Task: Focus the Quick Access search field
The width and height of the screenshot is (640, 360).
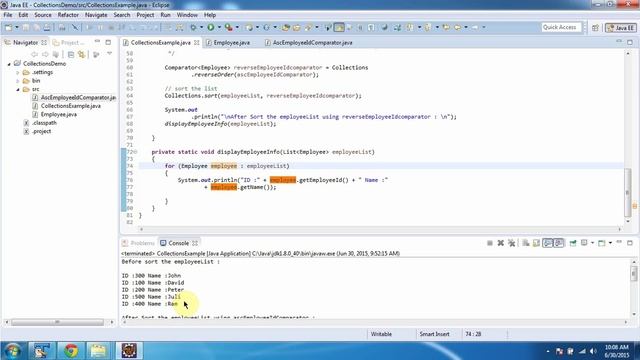Action: pos(561,27)
